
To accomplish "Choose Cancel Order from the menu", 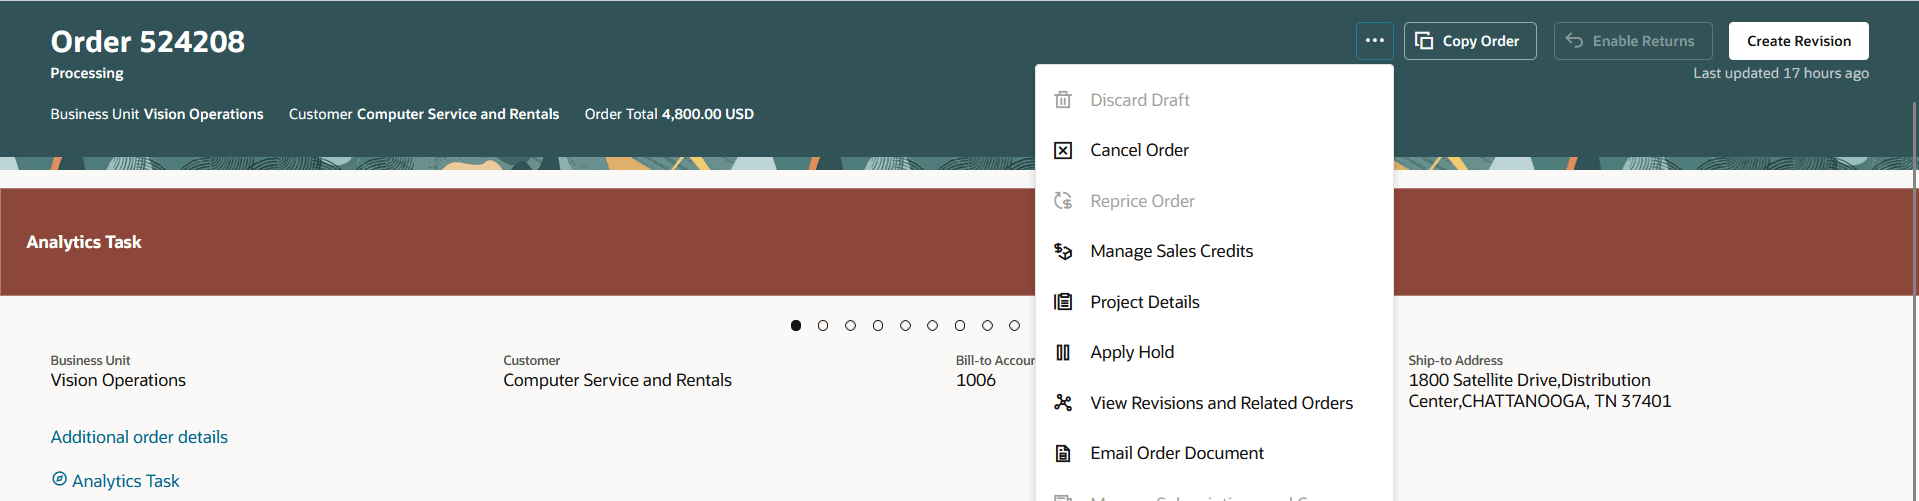I will [x=1214, y=150].
